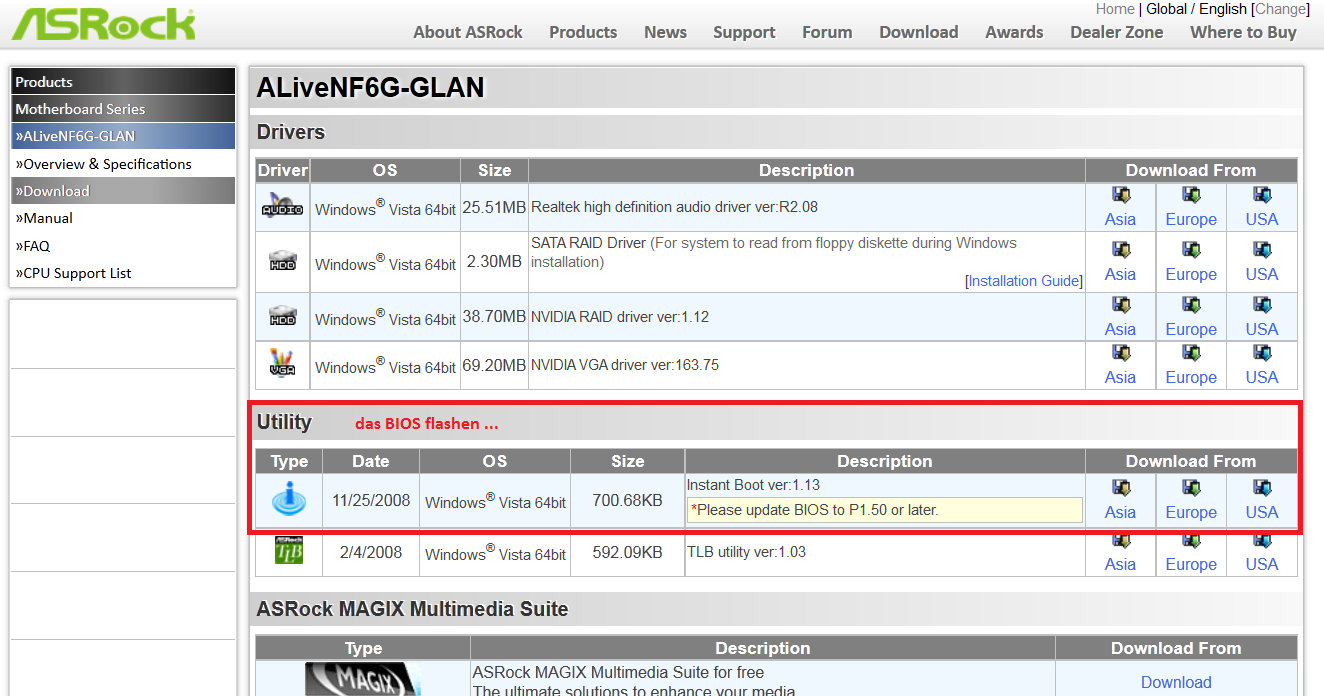This screenshot has height=696, width=1324.
Task: Click the Realtek audio driver icon
Action: click(x=282, y=207)
